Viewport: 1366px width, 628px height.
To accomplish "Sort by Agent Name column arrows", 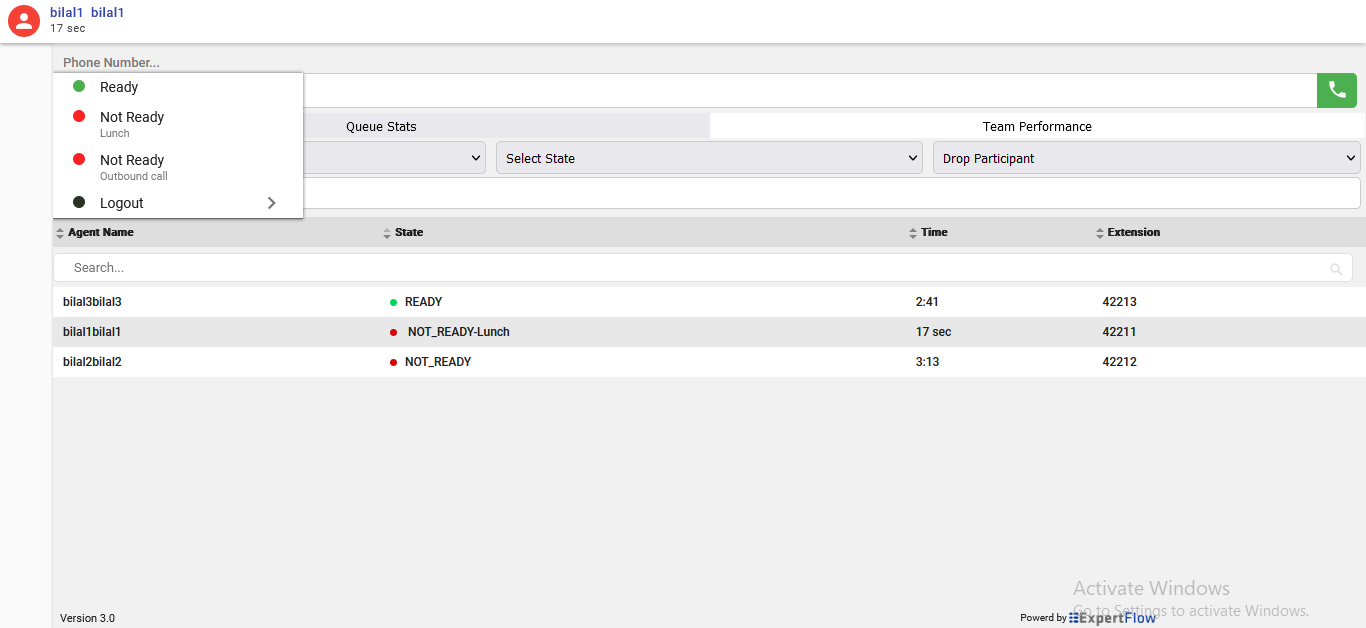I will pyautogui.click(x=60, y=233).
